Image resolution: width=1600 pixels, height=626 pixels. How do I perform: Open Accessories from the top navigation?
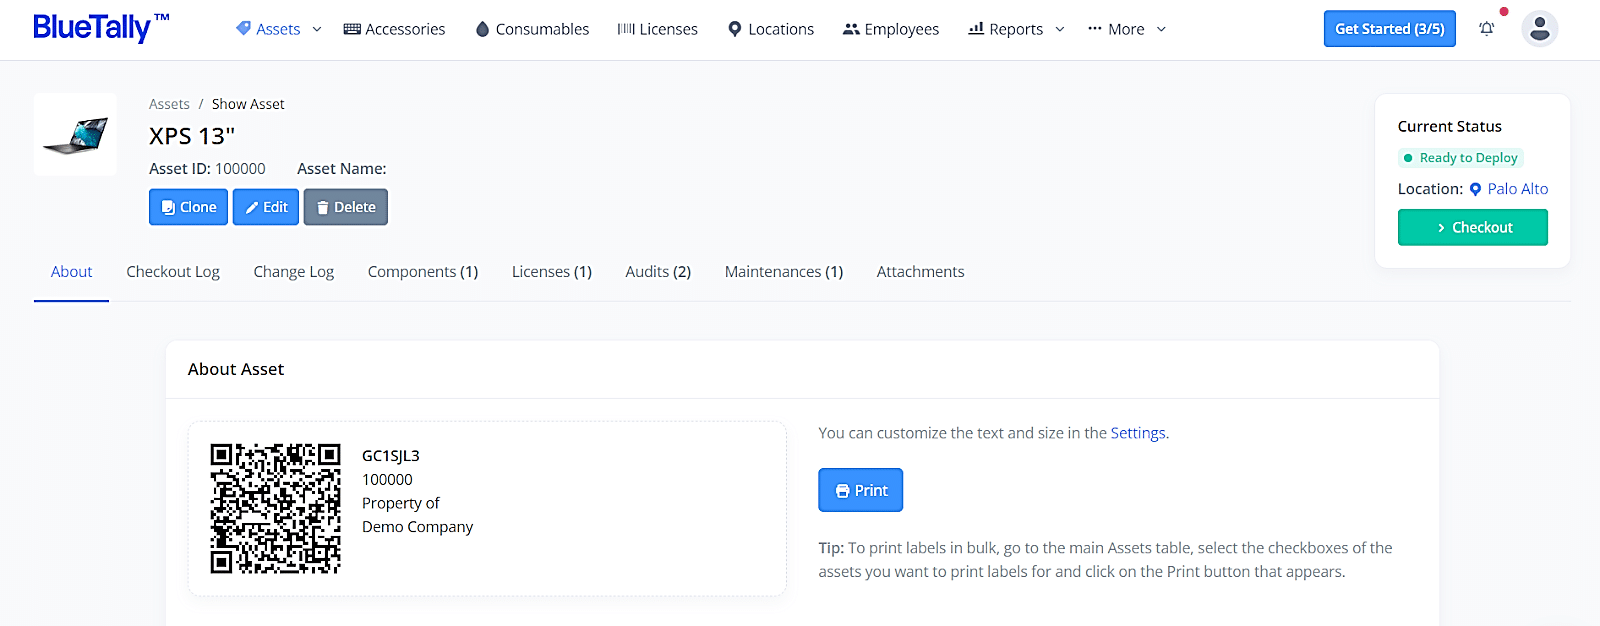(x=394, y=29)
